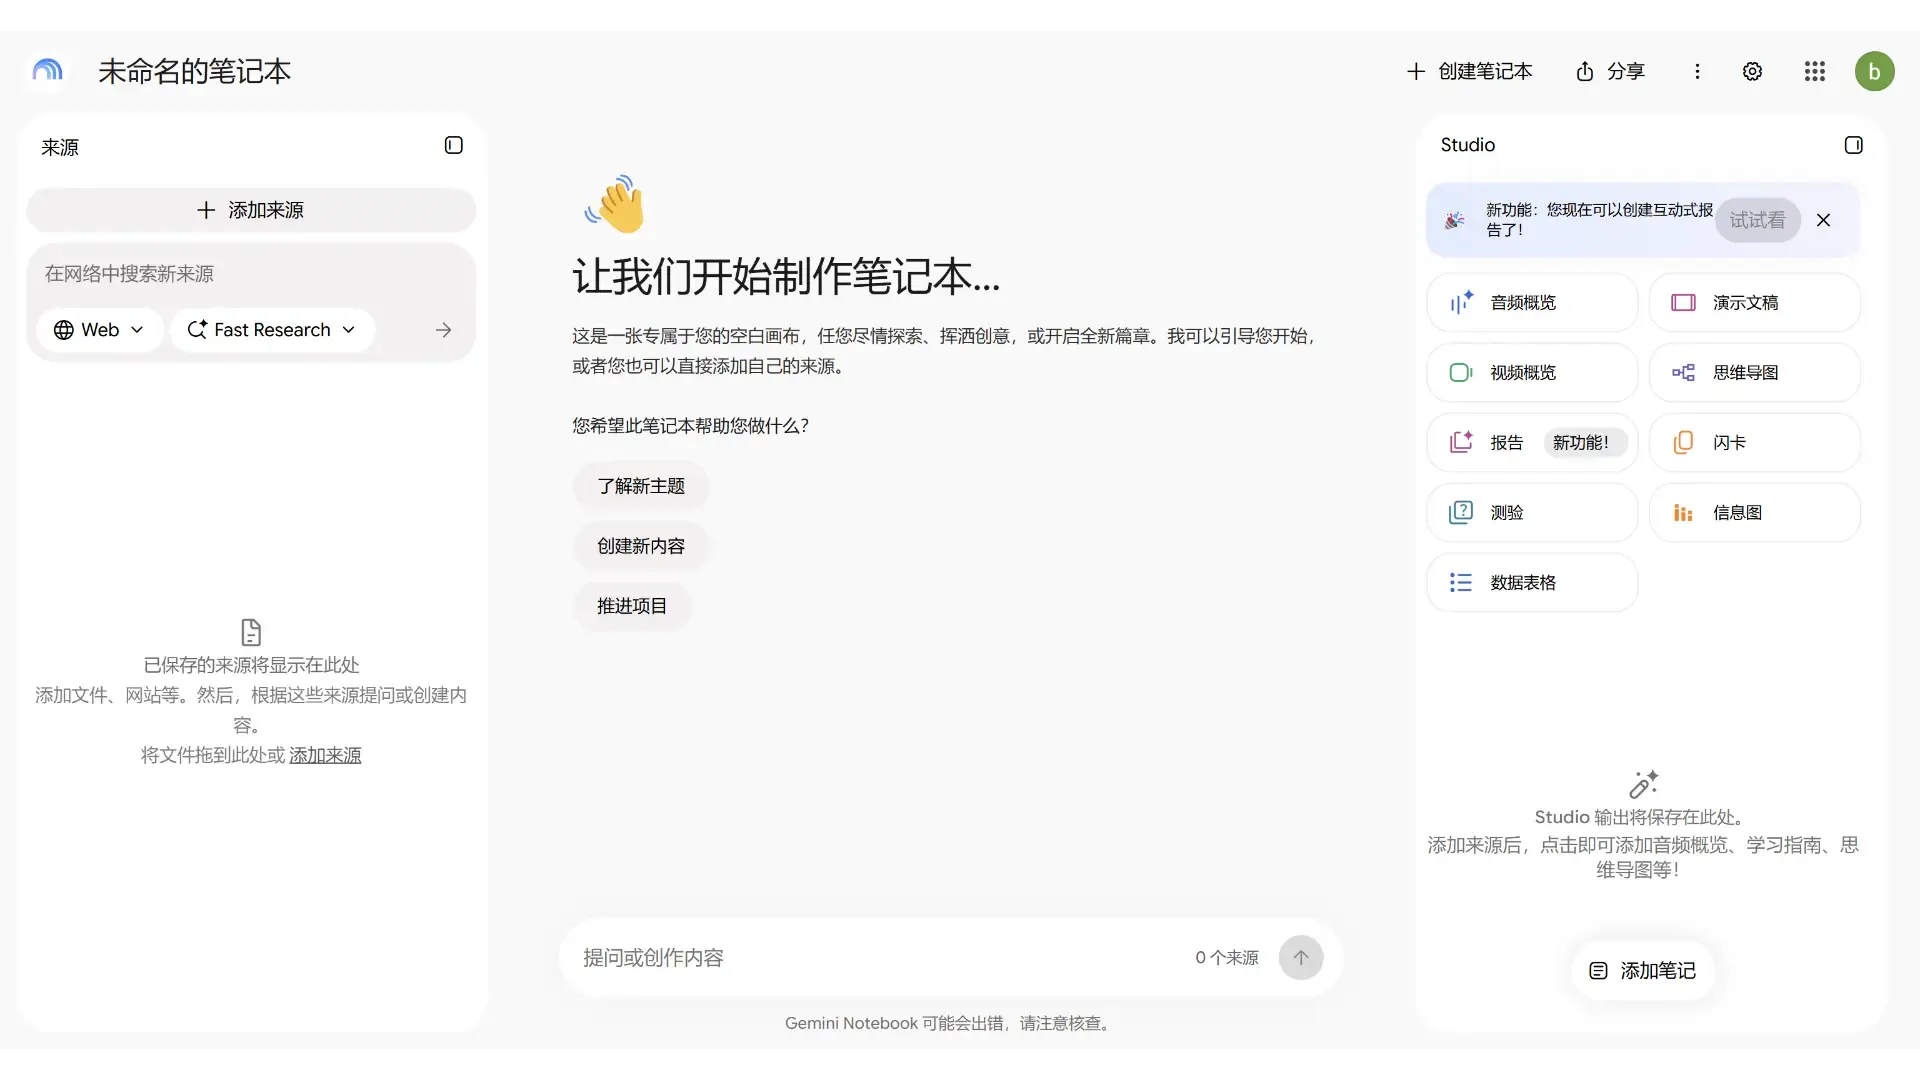Open 演示文稿 slide deck tile
Image resolution: width=1920 pixels, height=1080 pixels.
[1755, 302]
